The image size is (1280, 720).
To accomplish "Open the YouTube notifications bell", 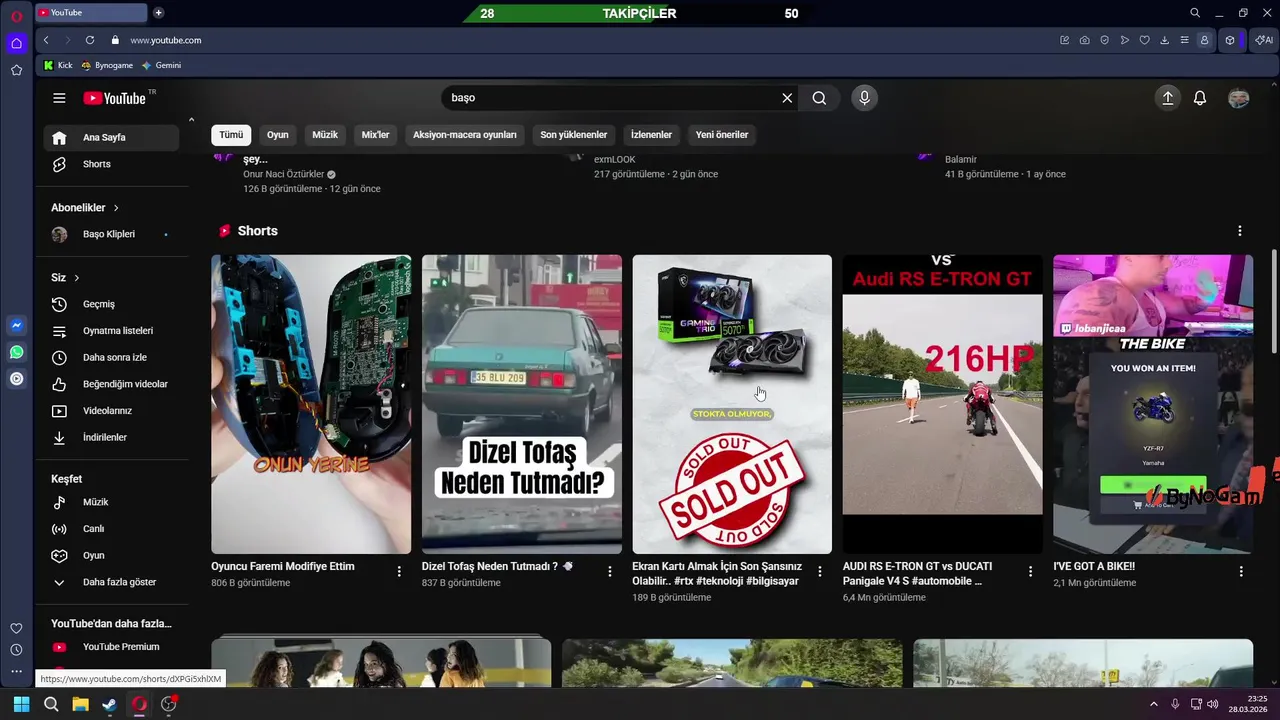I will (1200, 98).
